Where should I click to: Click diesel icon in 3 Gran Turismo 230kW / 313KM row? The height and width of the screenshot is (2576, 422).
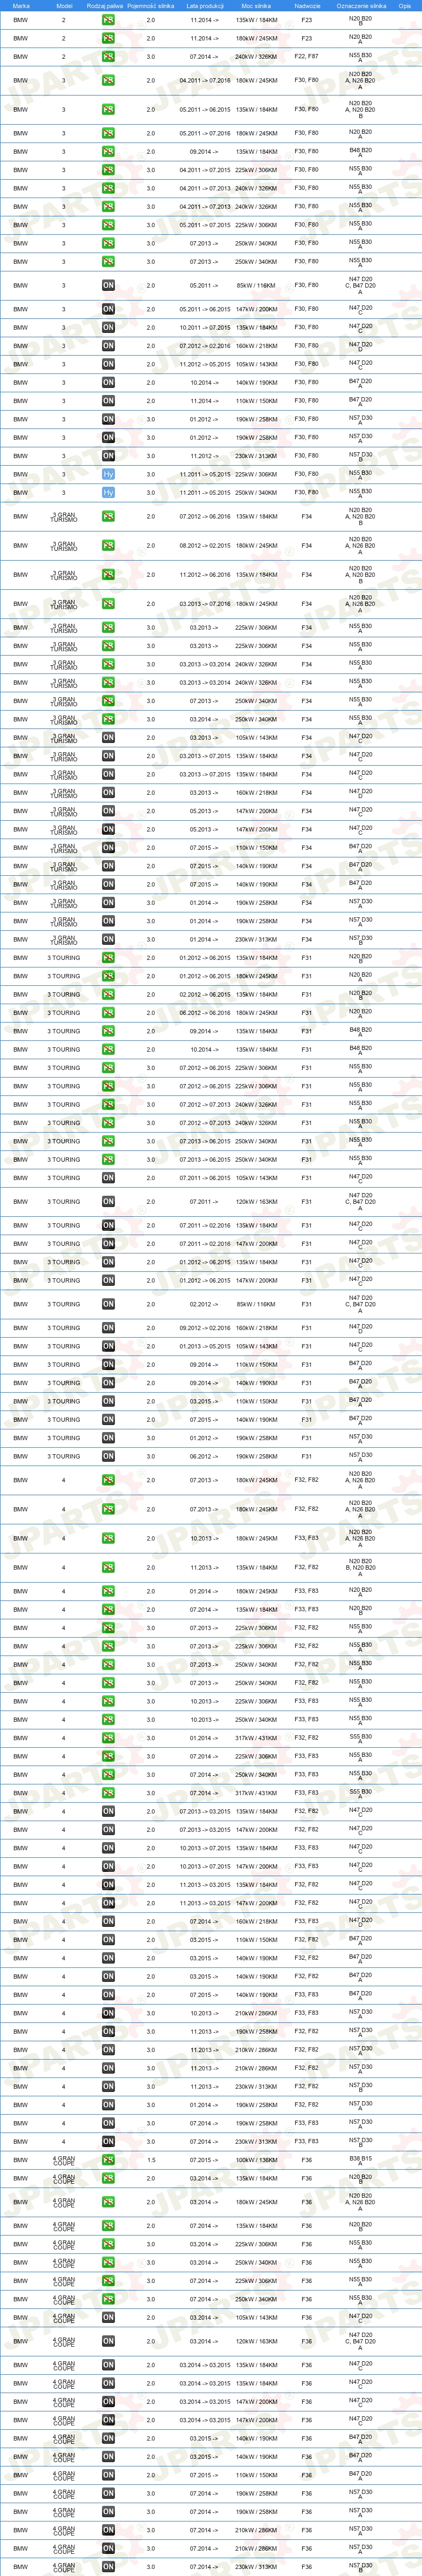[108, 939]
